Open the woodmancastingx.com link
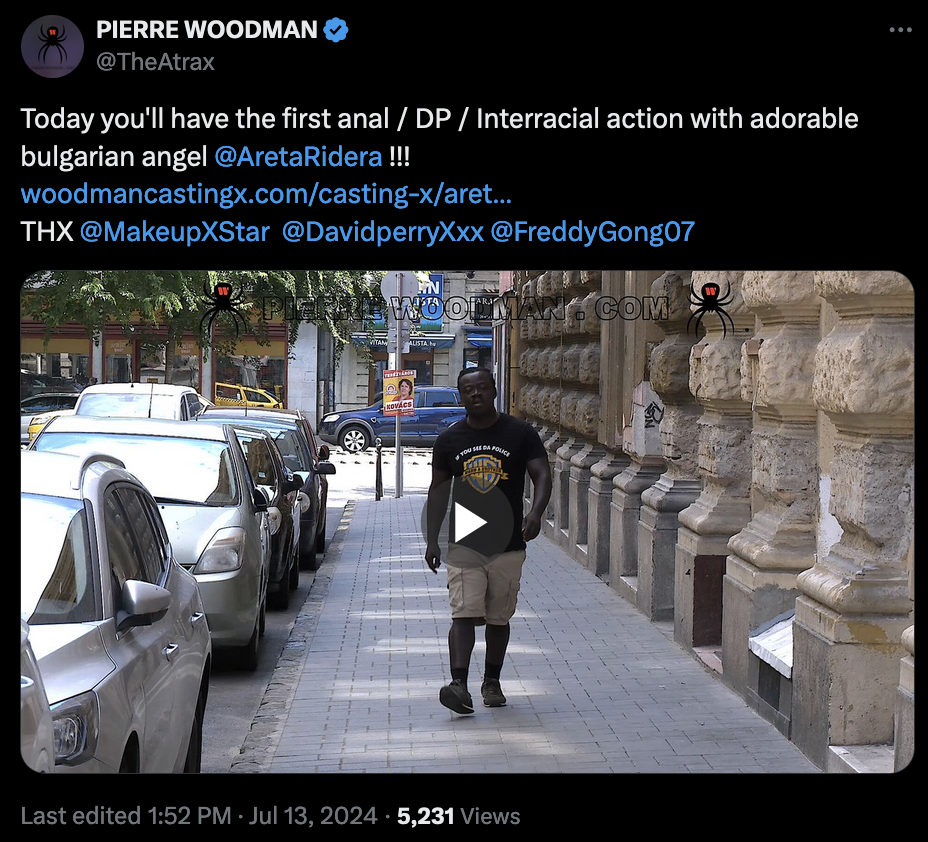 coord(266,194)
